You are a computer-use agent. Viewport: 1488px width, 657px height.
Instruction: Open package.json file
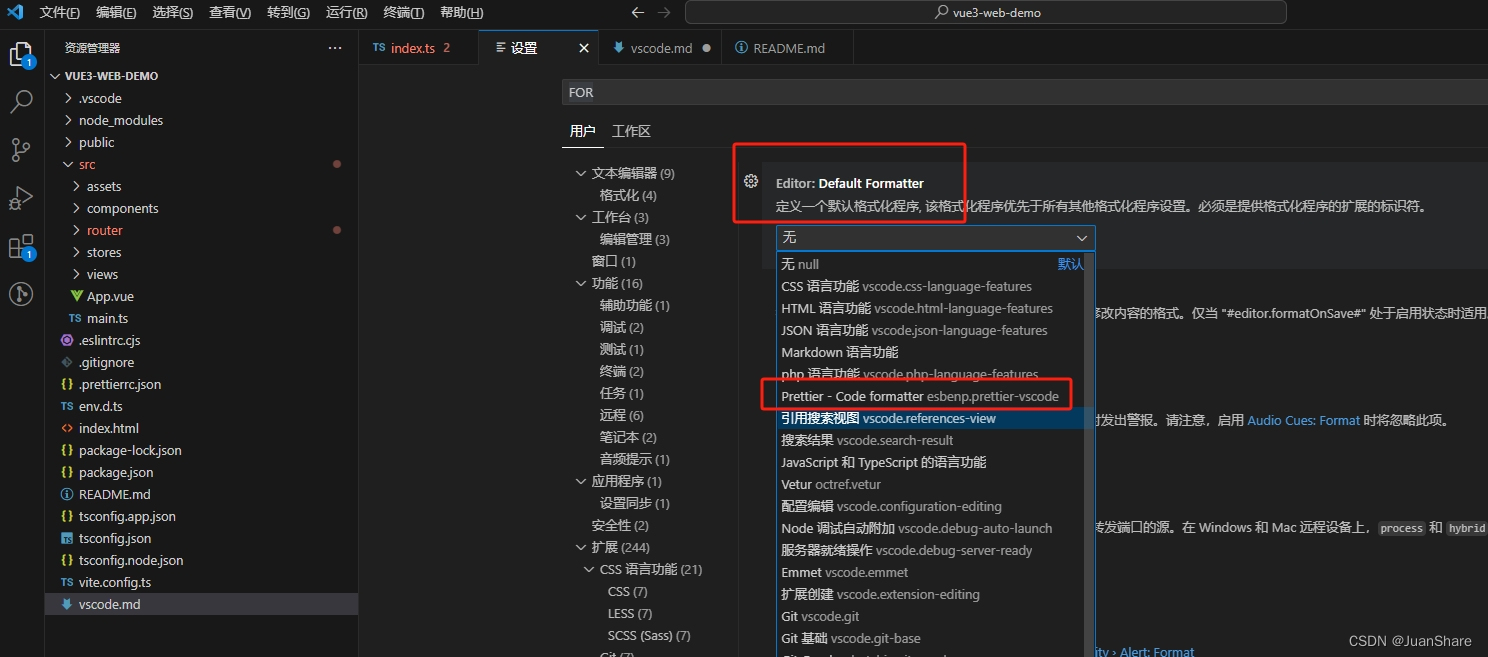116,472
